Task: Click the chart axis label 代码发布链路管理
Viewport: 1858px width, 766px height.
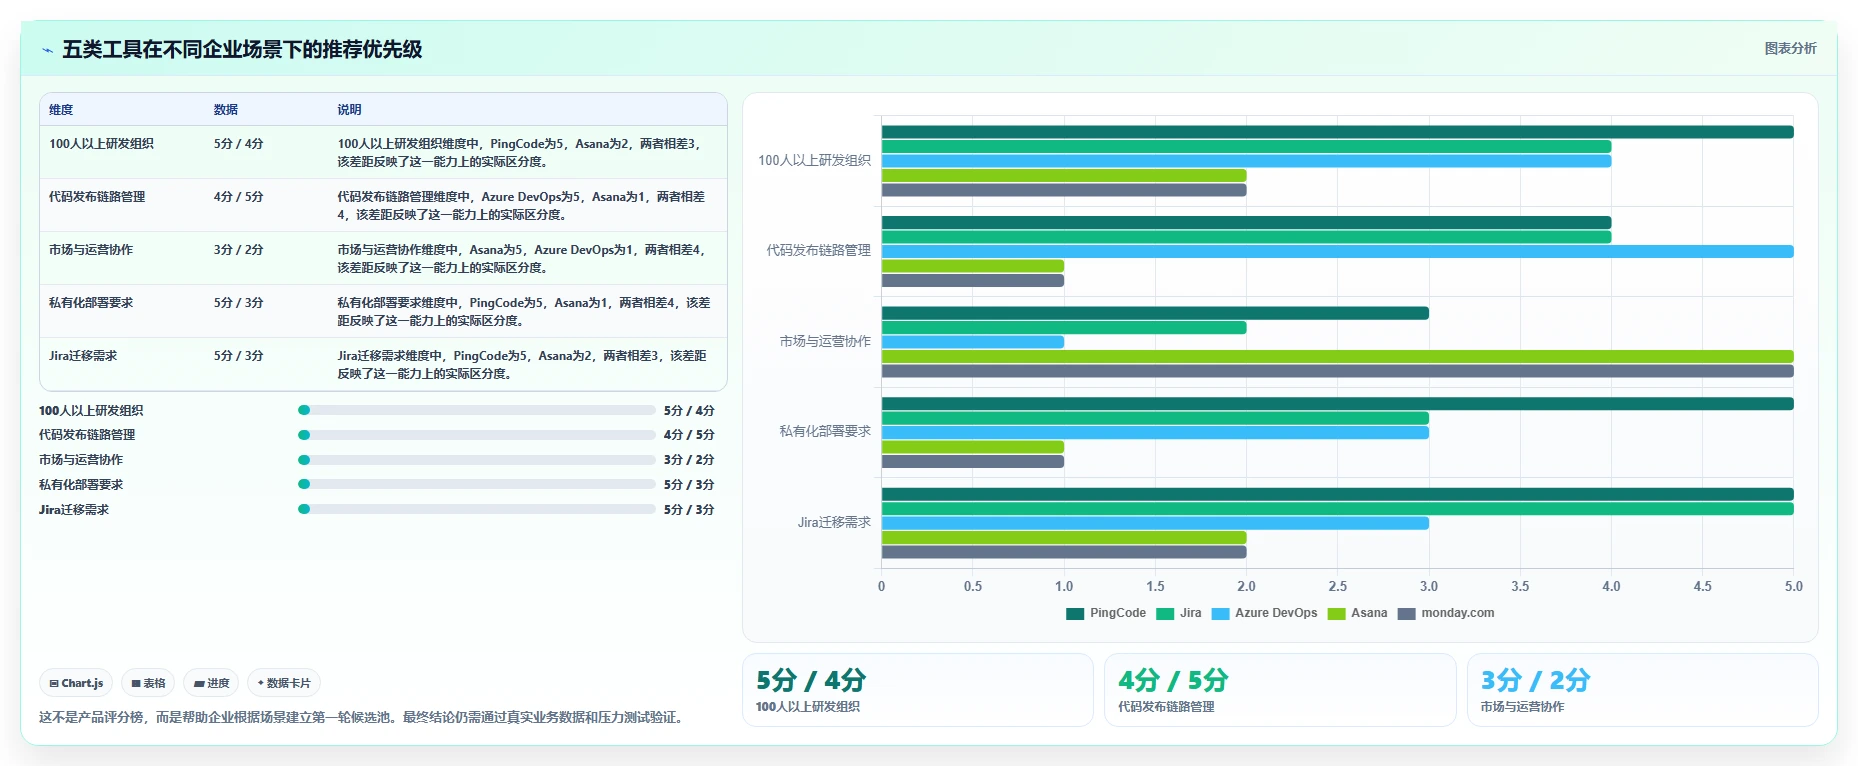Action: pos(818,251)
